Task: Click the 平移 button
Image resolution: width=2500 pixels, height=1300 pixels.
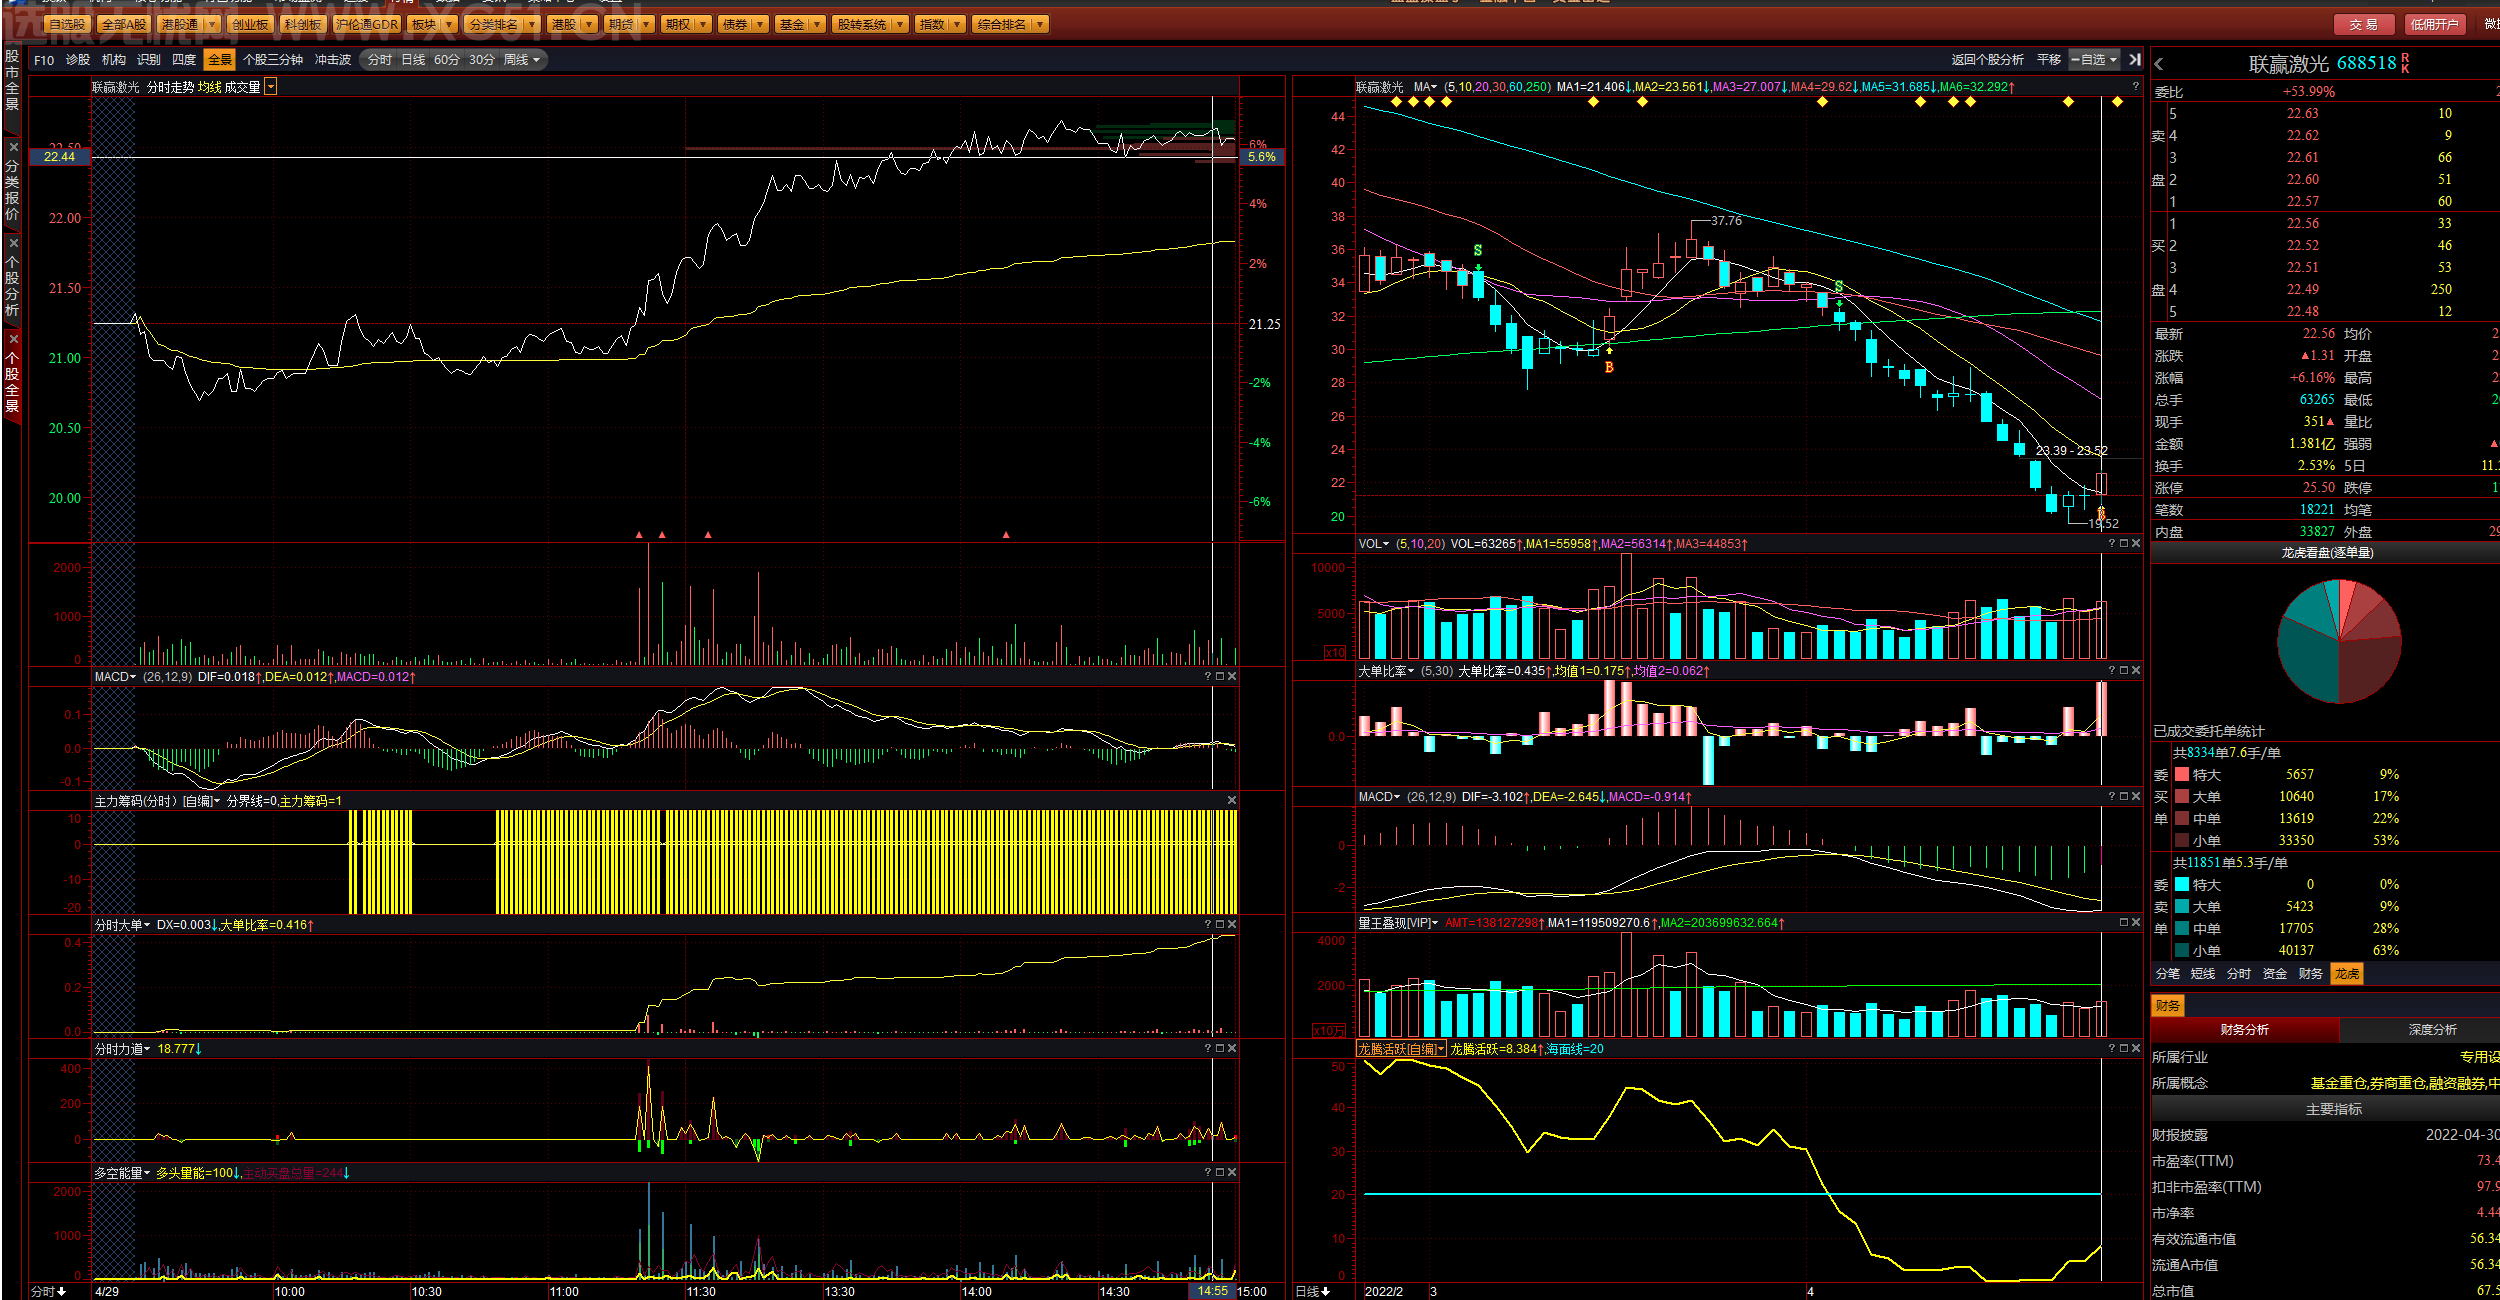Action: pyautogui.click(x=2049, y=60)
